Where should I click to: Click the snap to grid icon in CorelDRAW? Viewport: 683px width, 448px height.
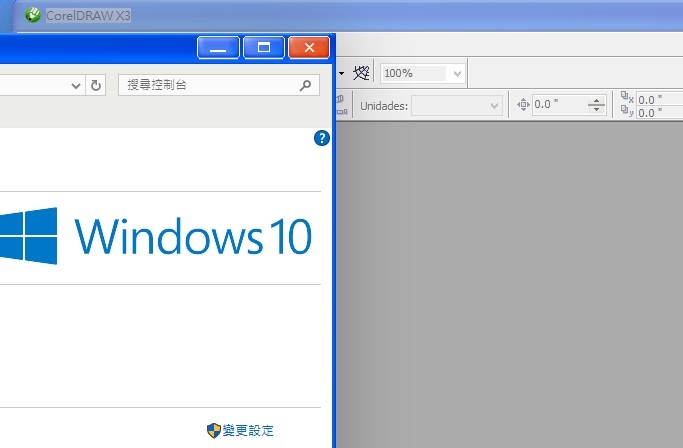tap(361, 73)
